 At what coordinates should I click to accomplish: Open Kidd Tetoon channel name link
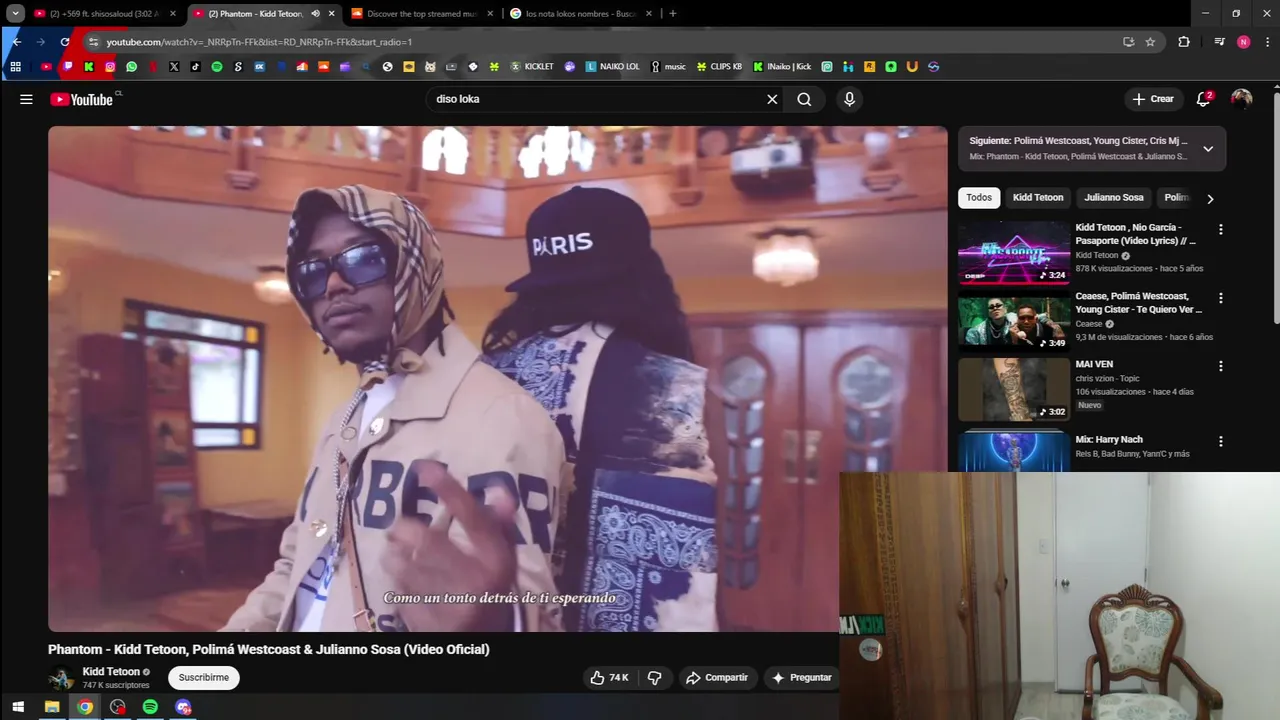111,672
